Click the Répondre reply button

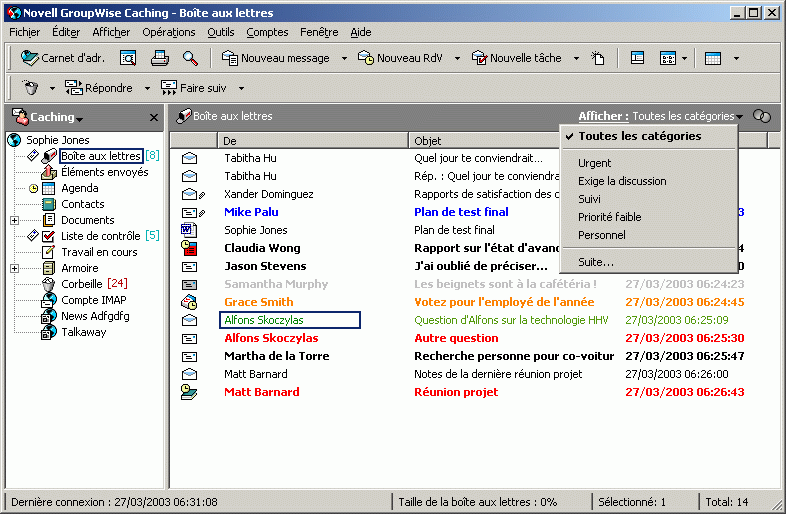coord(99,88)
